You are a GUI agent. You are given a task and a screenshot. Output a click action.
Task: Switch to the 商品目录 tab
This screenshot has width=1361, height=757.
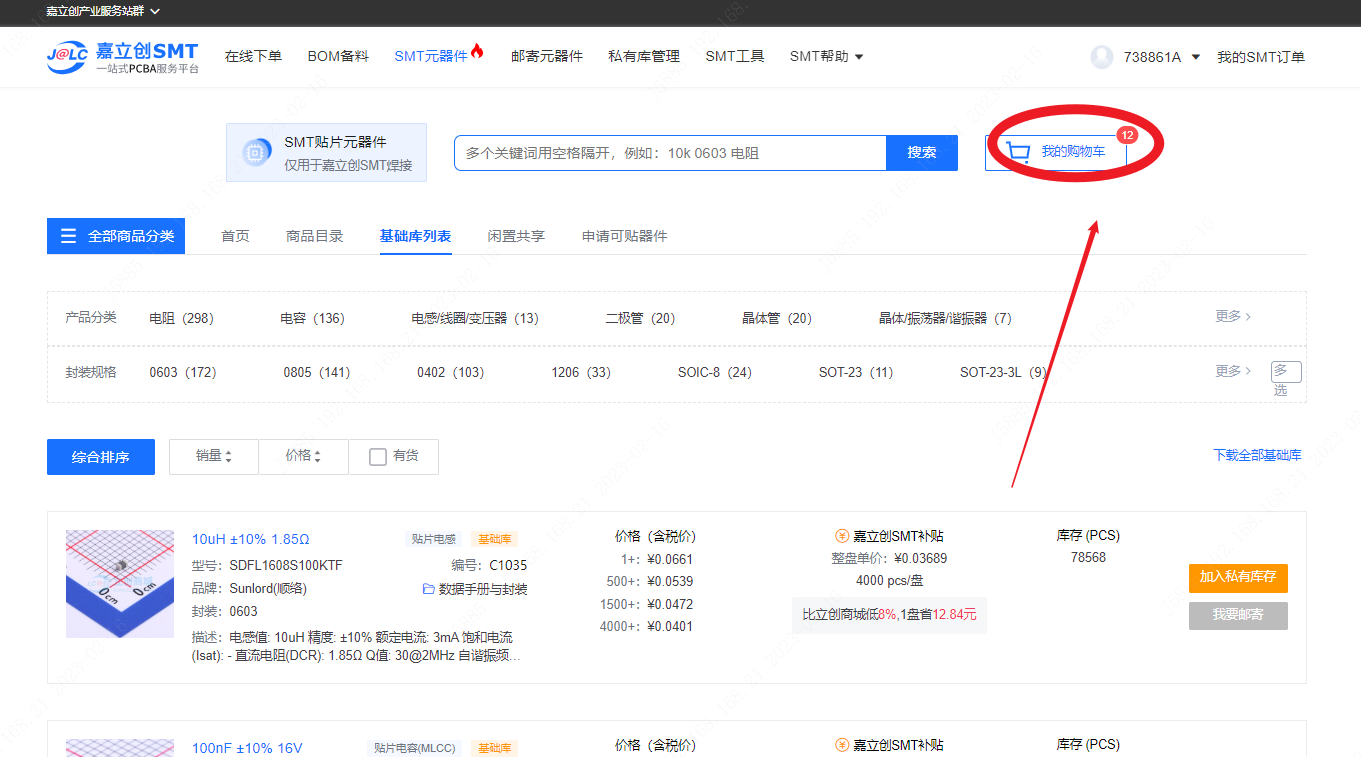(x=314, y=236)
